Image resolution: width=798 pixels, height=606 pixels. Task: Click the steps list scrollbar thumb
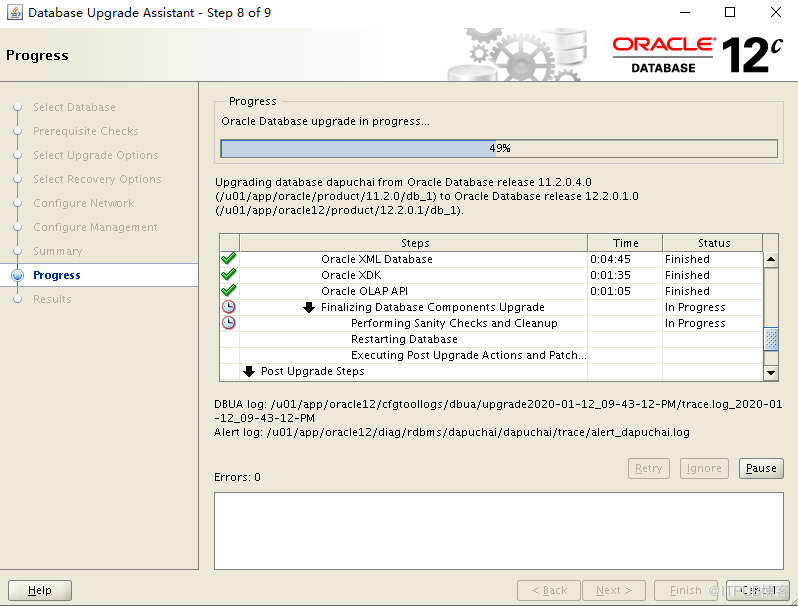coord(771,339)
